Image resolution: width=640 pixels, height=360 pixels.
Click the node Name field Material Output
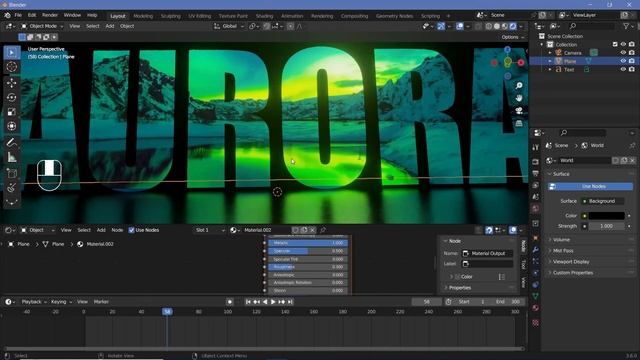point(487,253)
